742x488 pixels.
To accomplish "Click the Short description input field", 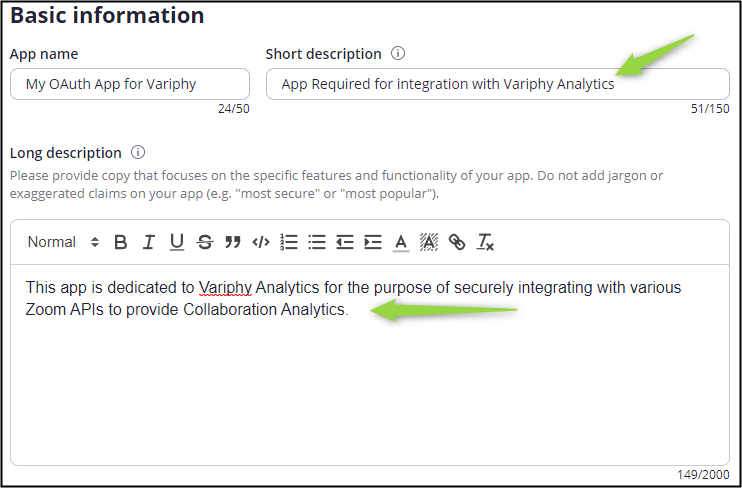I will [x=497, y=84].
